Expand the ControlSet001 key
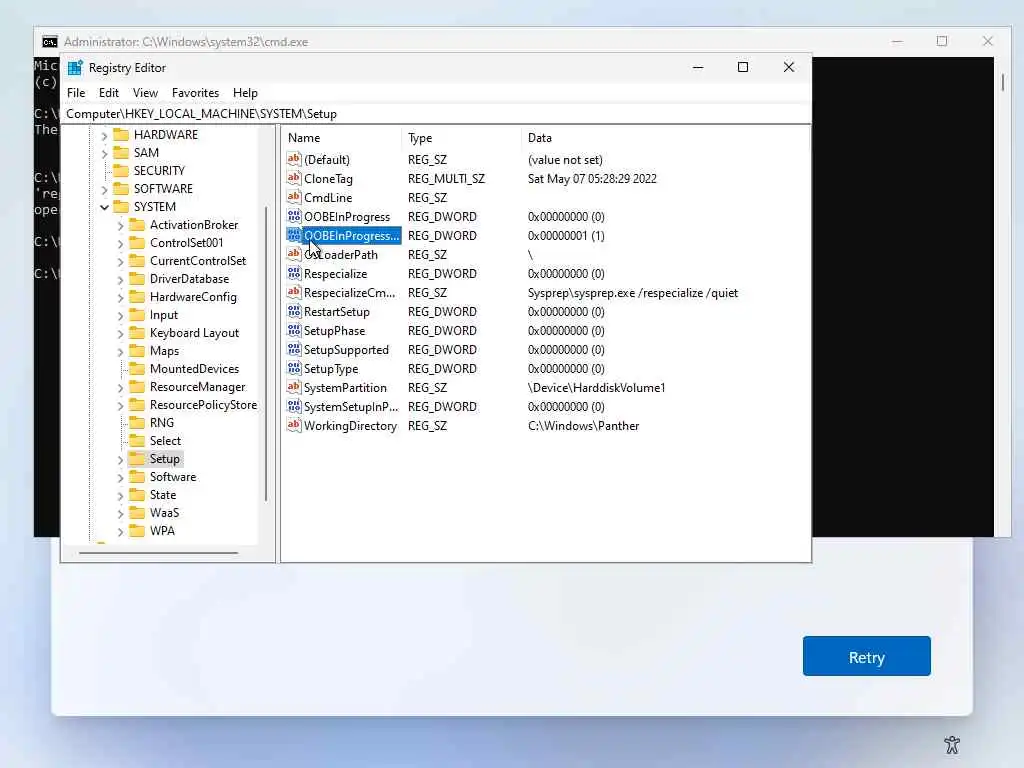The height and width of the screenshot is (768, 1024). (x=120, y=244)
